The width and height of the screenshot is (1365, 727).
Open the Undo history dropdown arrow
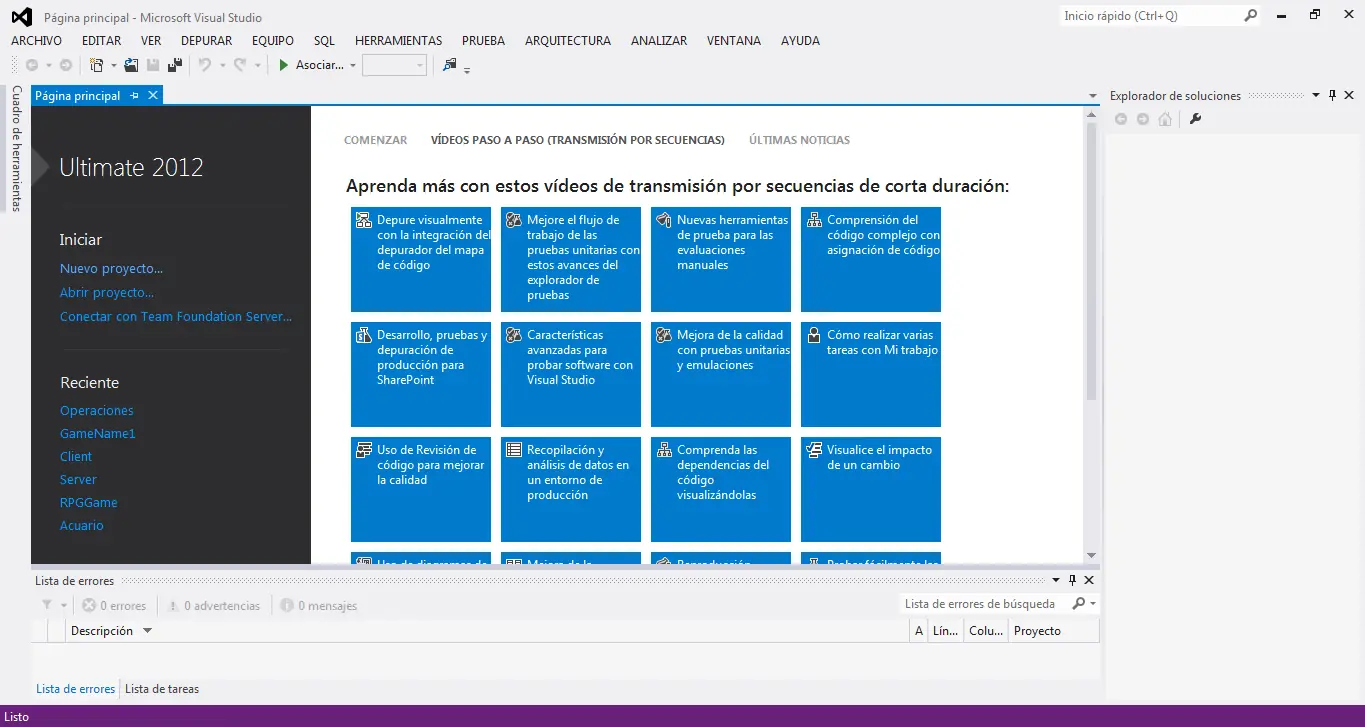tap(221, 66)
